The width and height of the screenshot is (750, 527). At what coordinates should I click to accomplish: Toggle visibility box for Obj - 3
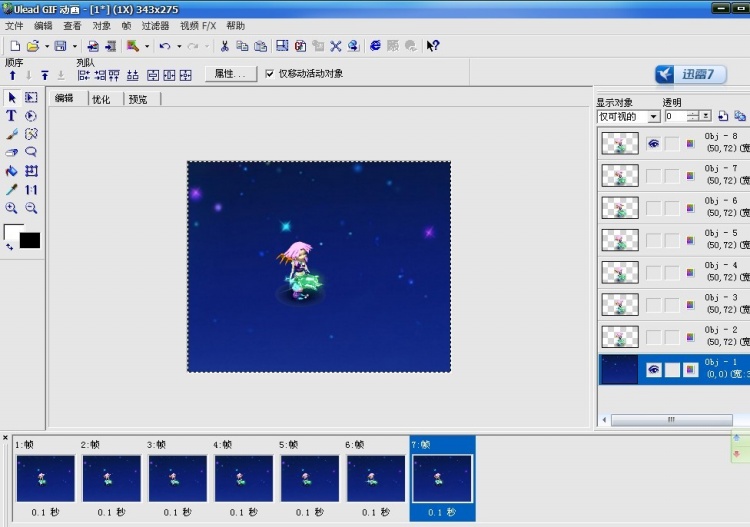[x=653, y=305]
